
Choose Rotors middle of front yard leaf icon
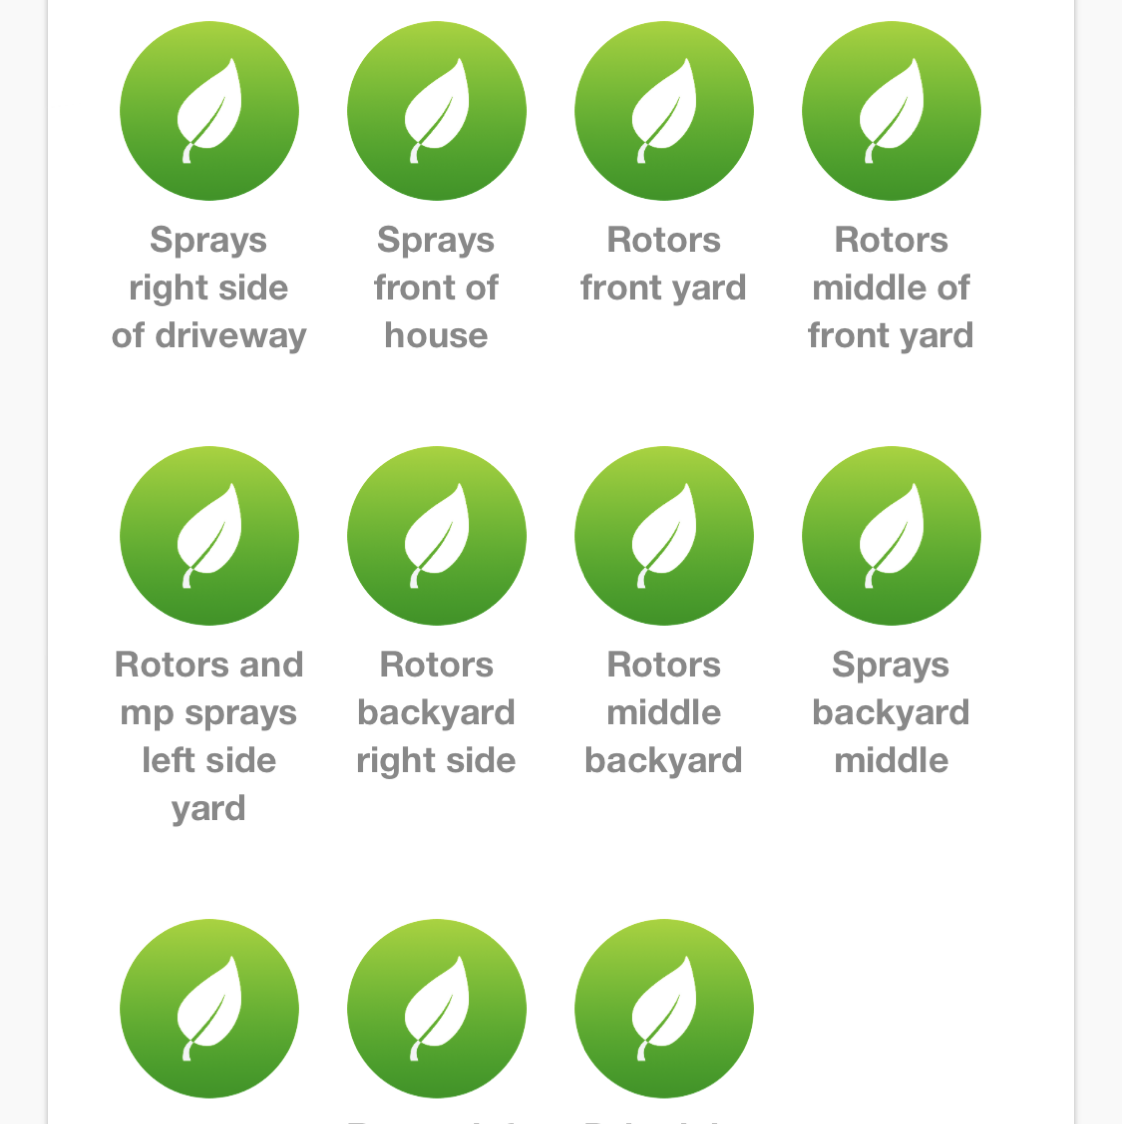point(891,111)
